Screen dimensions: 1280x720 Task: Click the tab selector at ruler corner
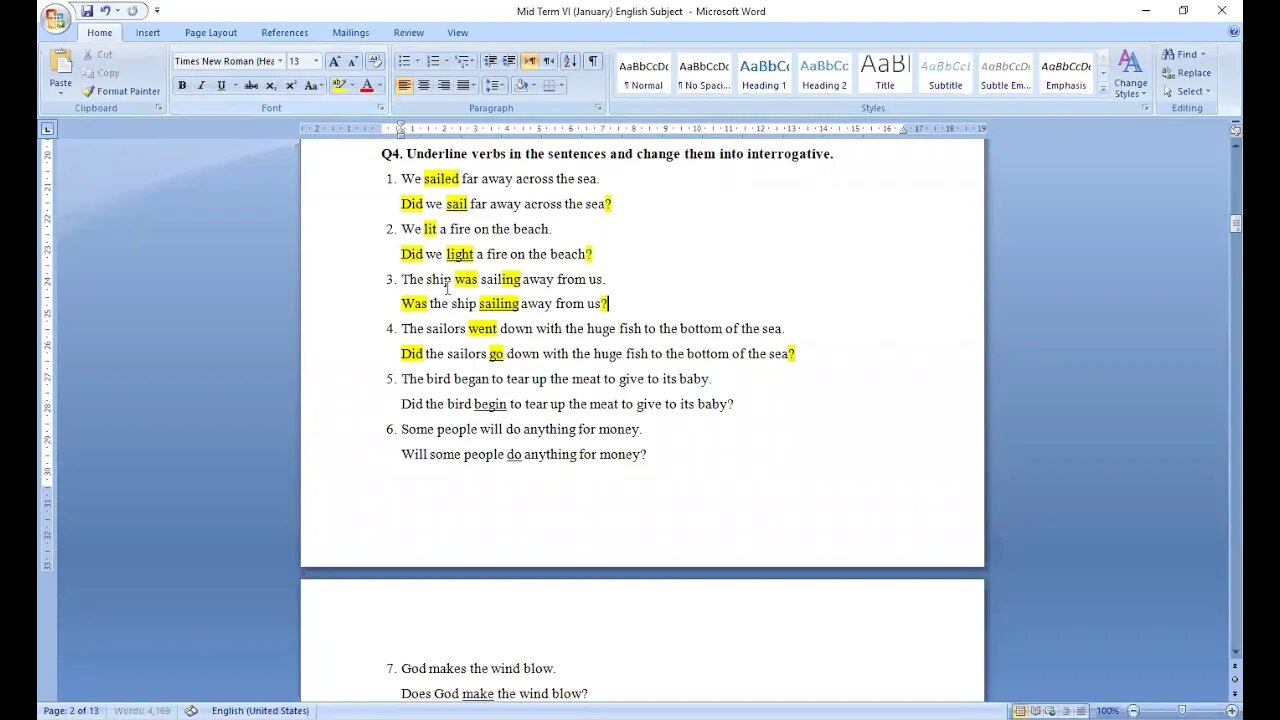48,129
